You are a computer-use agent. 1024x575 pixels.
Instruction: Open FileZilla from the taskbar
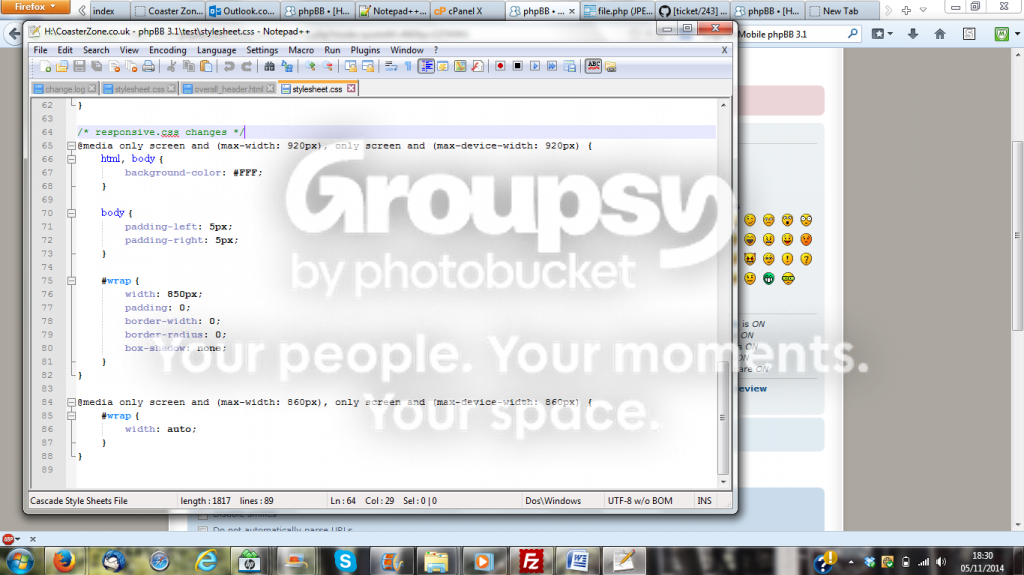click(531, 561)
